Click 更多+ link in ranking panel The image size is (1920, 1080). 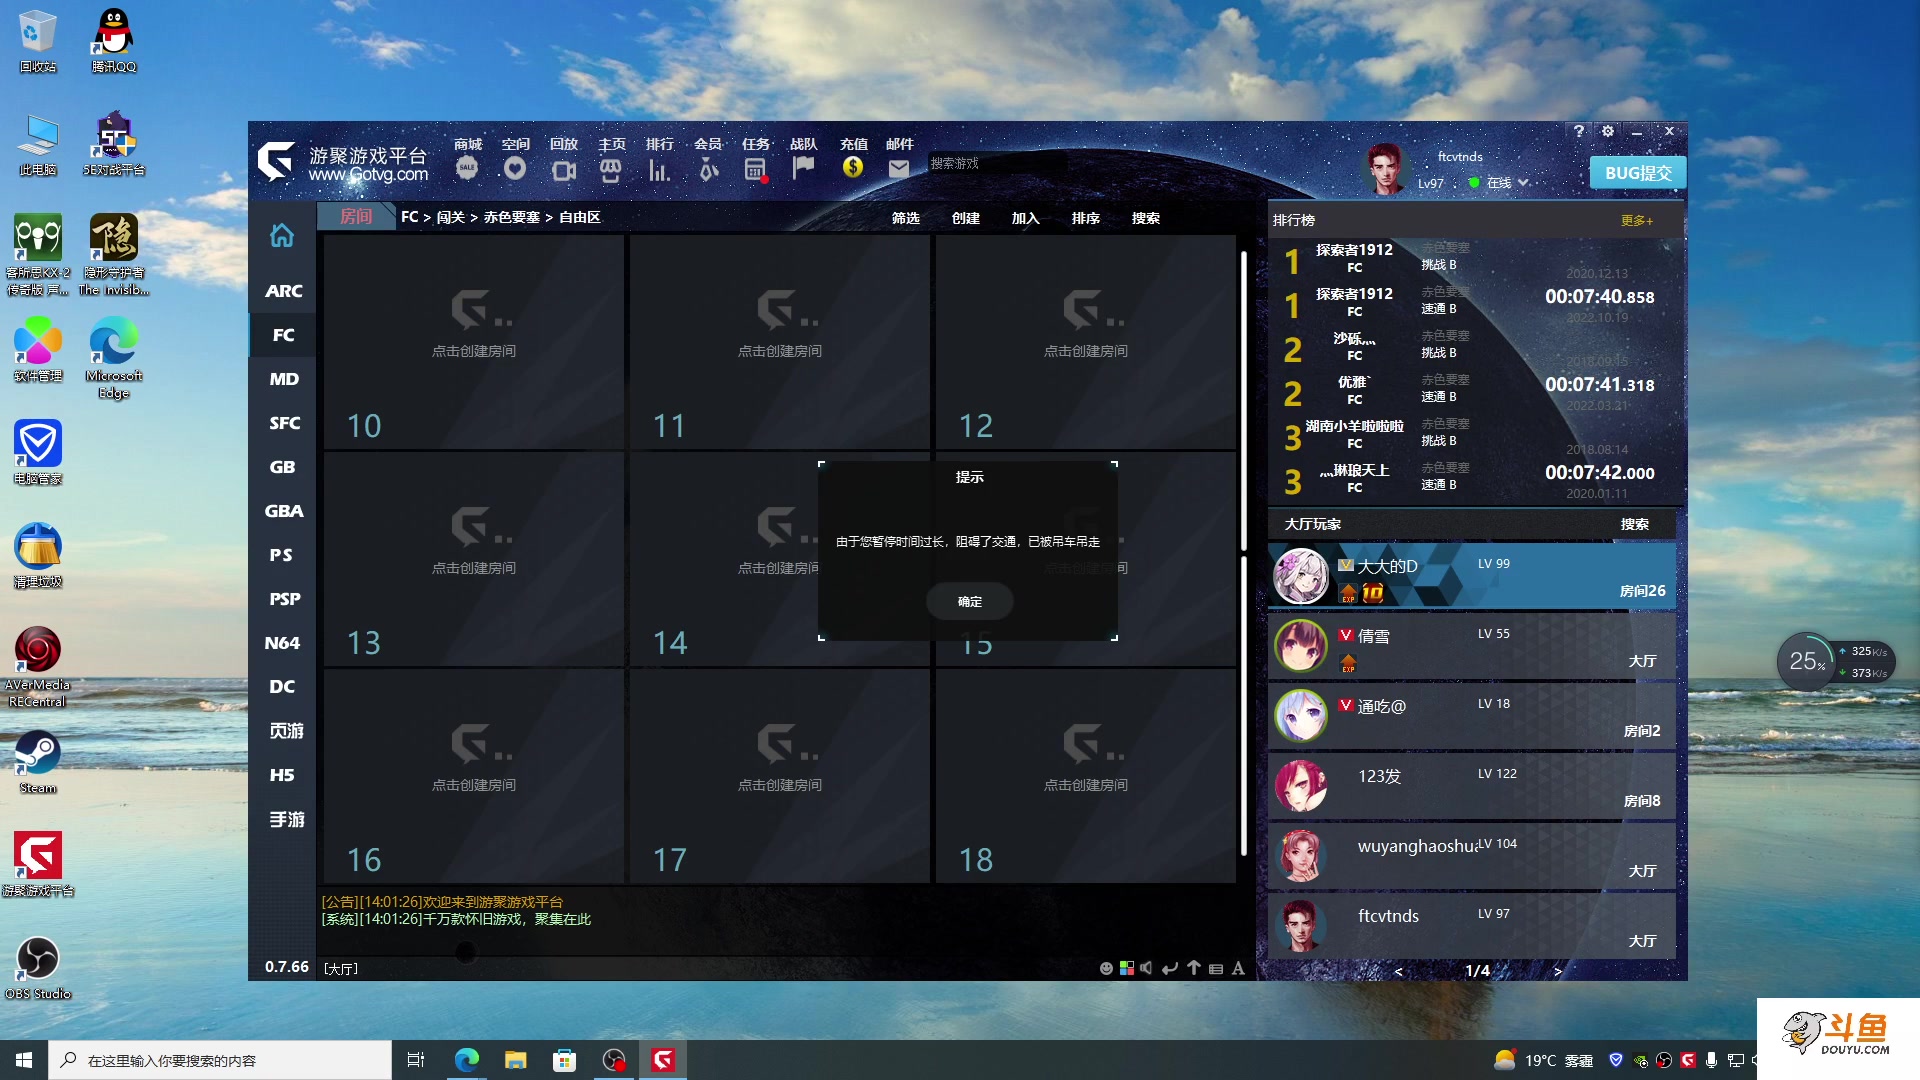coord(1637,220)
